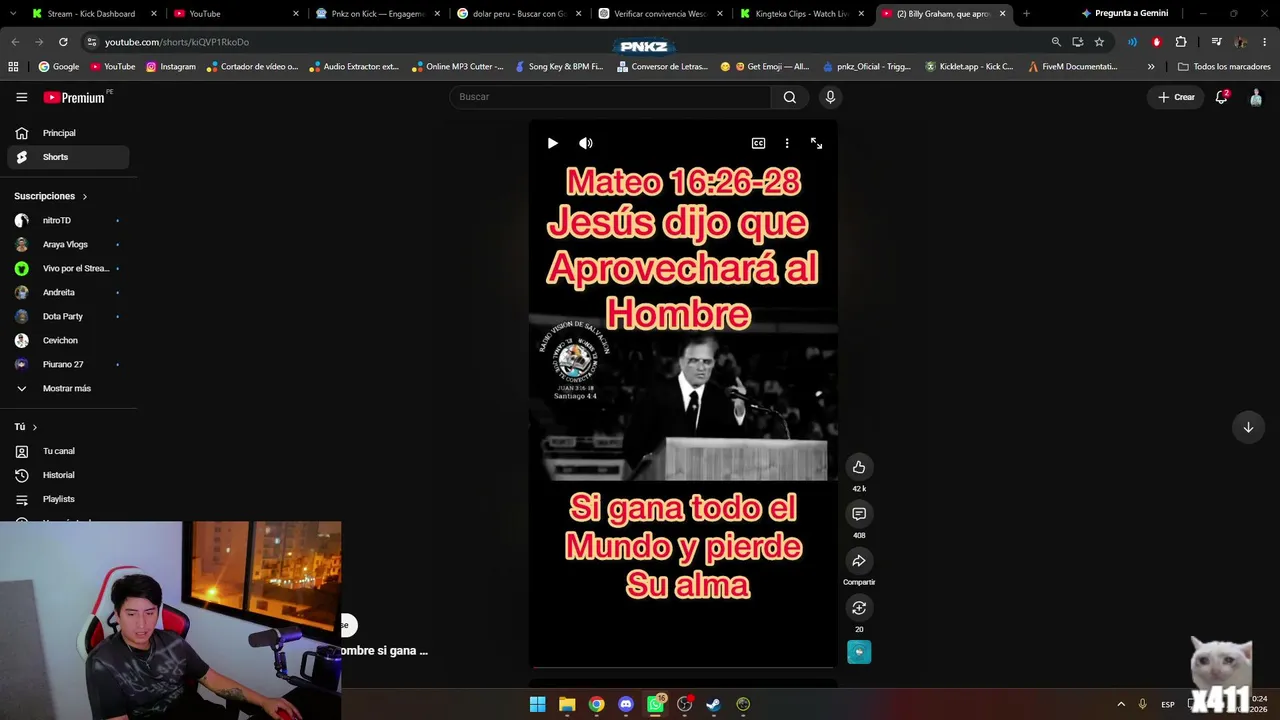
Task: Go to YouTube Premium home logo
Action: click(x=75, y=97)
